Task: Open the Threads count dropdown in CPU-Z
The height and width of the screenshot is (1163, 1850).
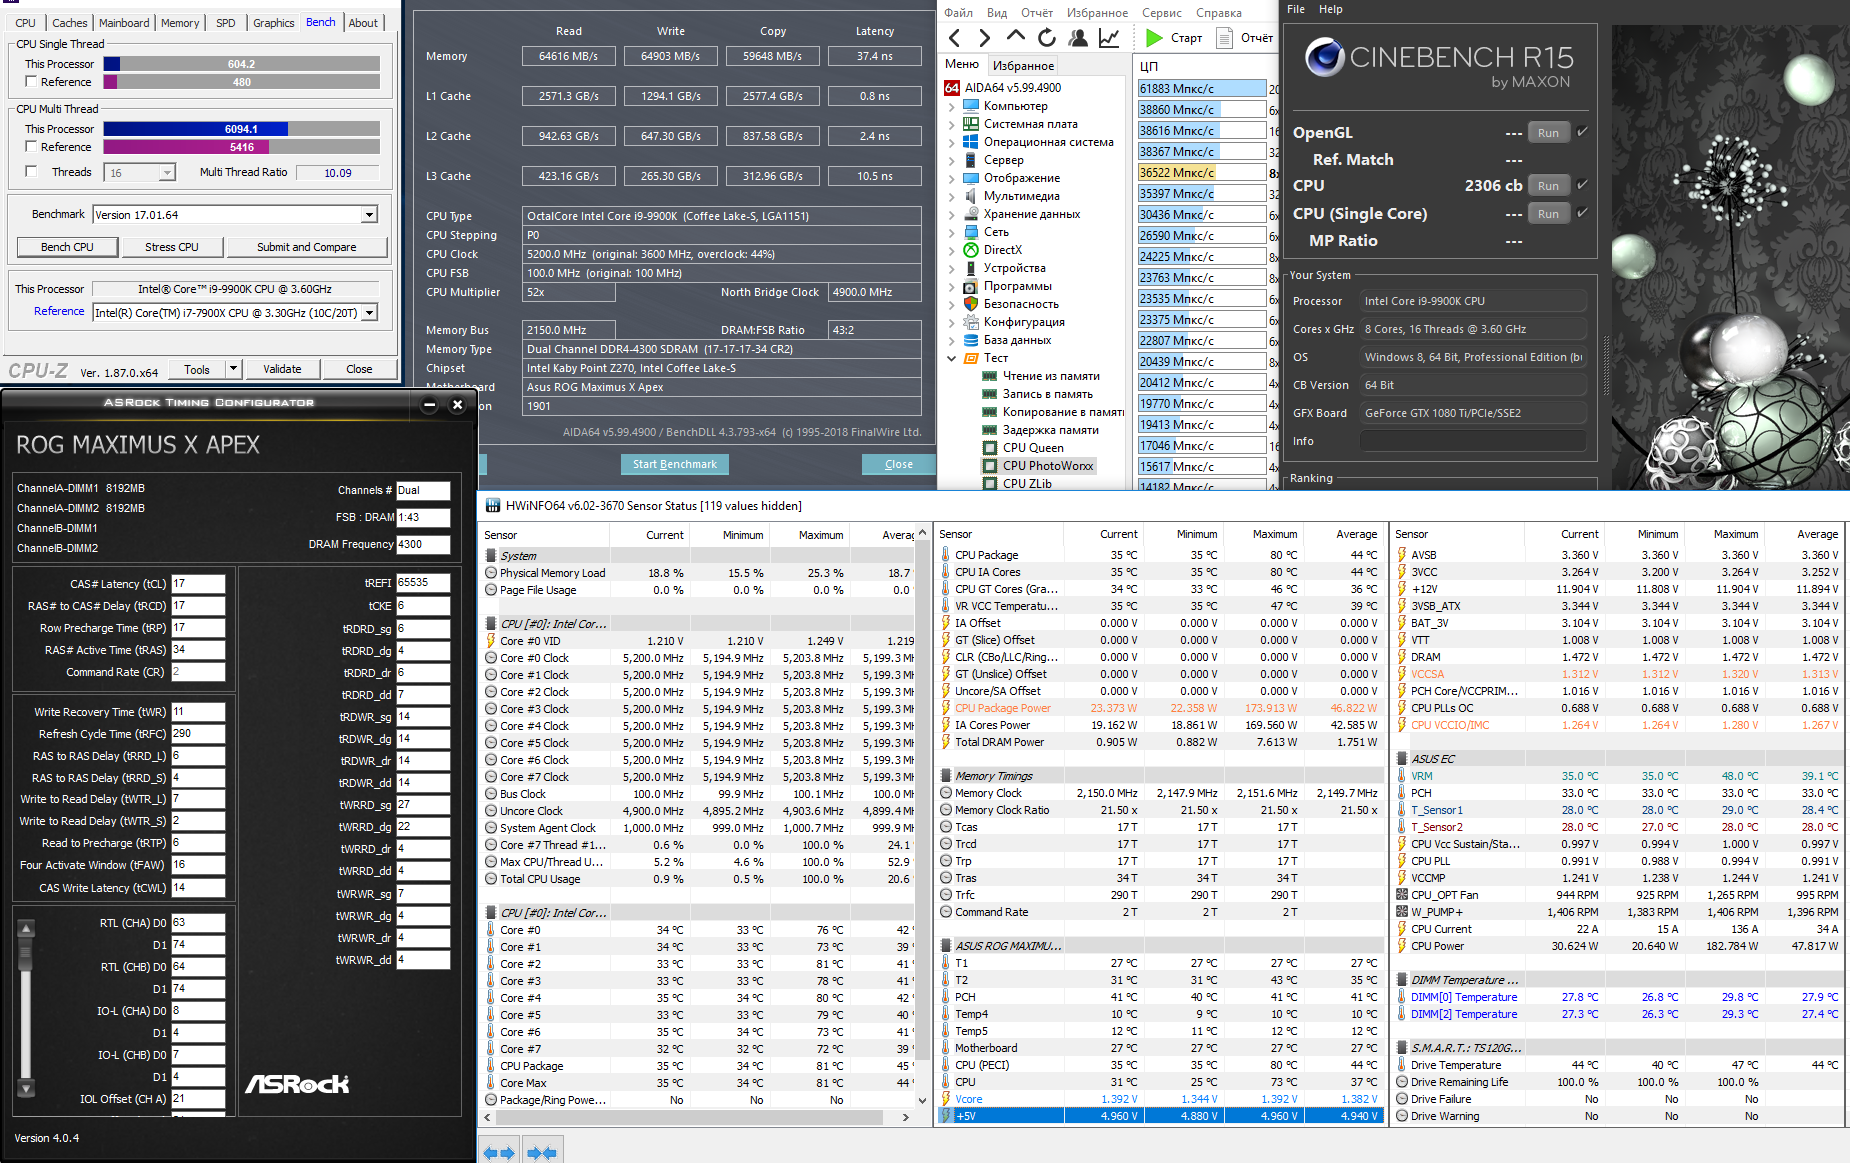Action: point(167,173)
